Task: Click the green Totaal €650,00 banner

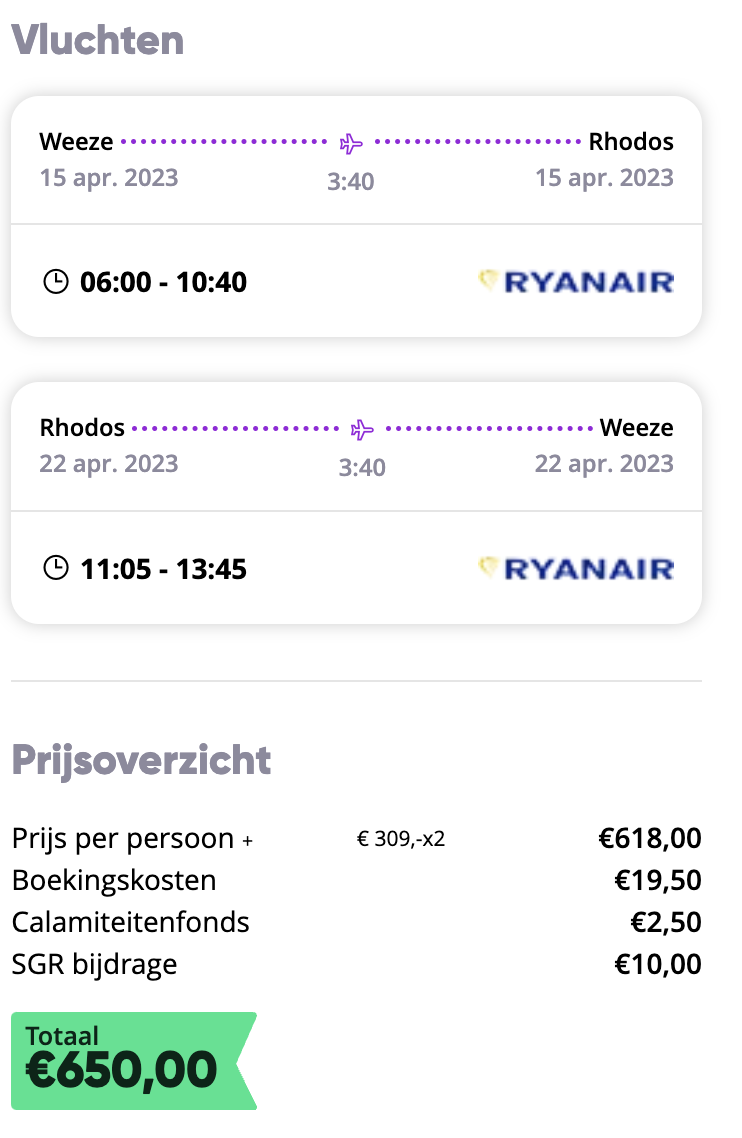Action: coord(134,1060)
